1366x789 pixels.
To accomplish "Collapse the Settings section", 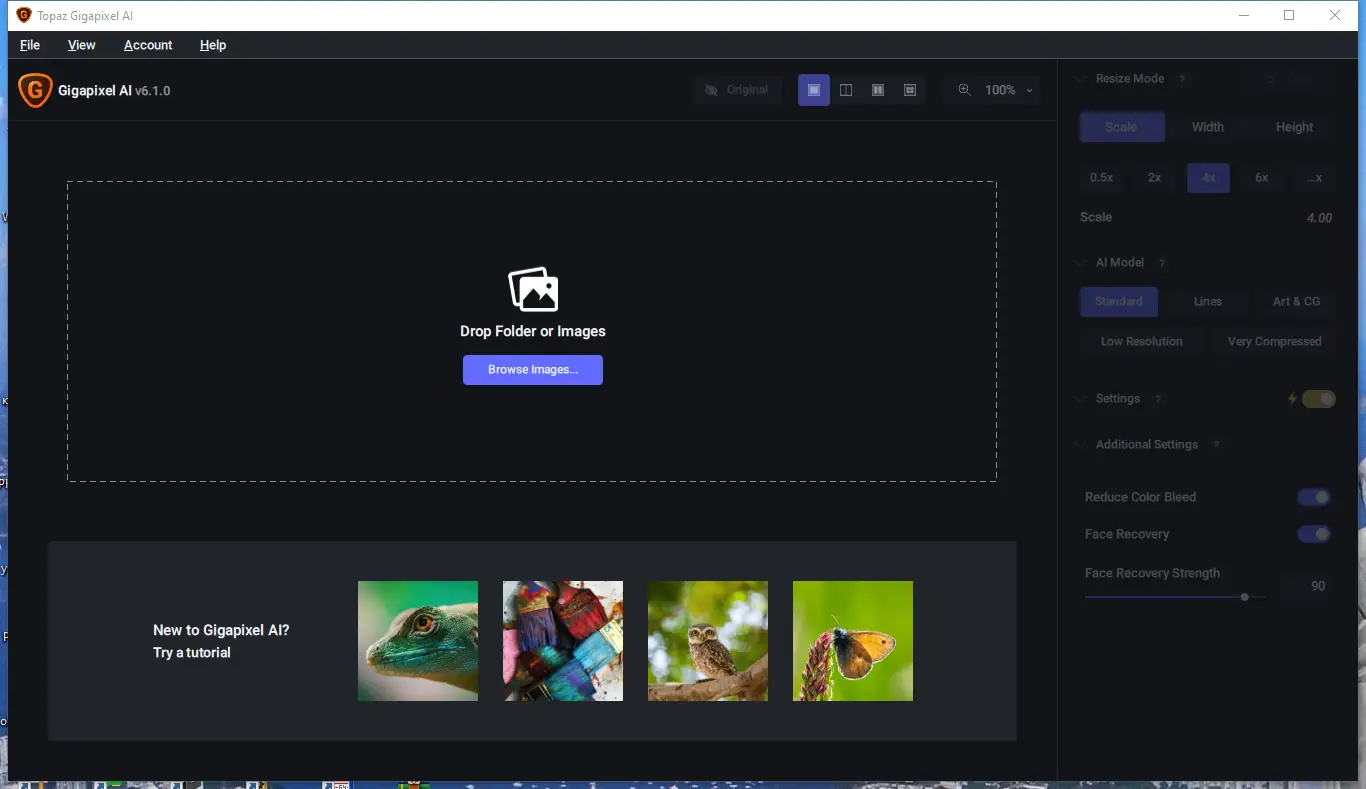I will 1079,399.
